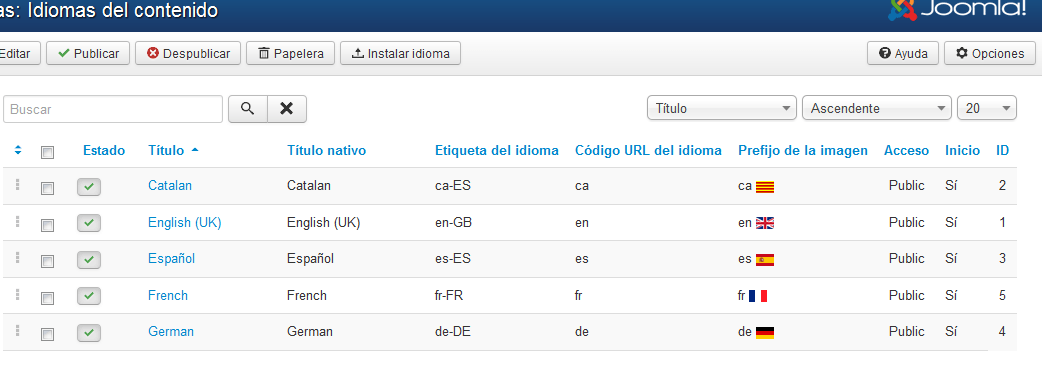Click the Spanish flag image in Español row
This screenshot has width=1042, height=392.
coord(765,260)
